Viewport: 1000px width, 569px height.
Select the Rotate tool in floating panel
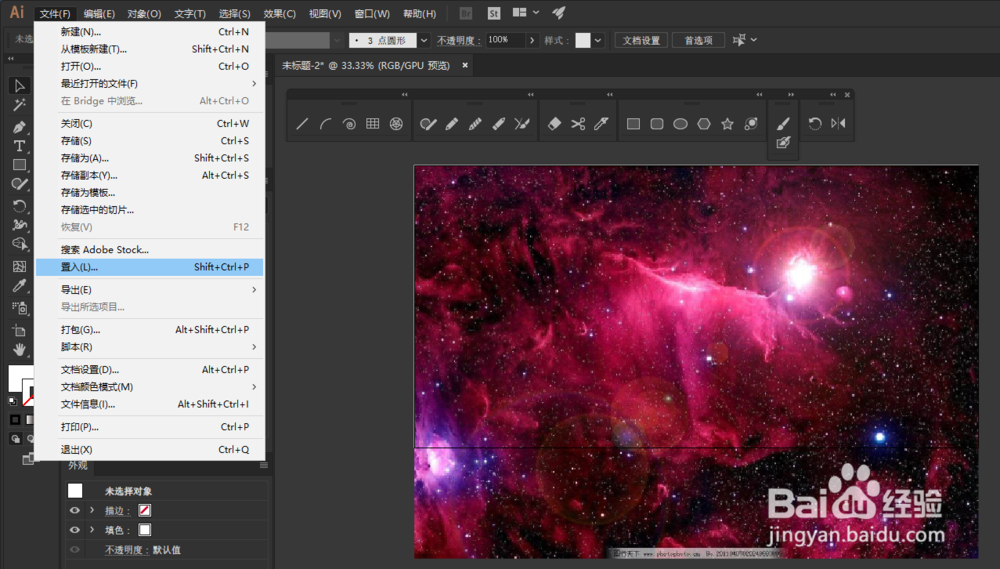point(814,124)
